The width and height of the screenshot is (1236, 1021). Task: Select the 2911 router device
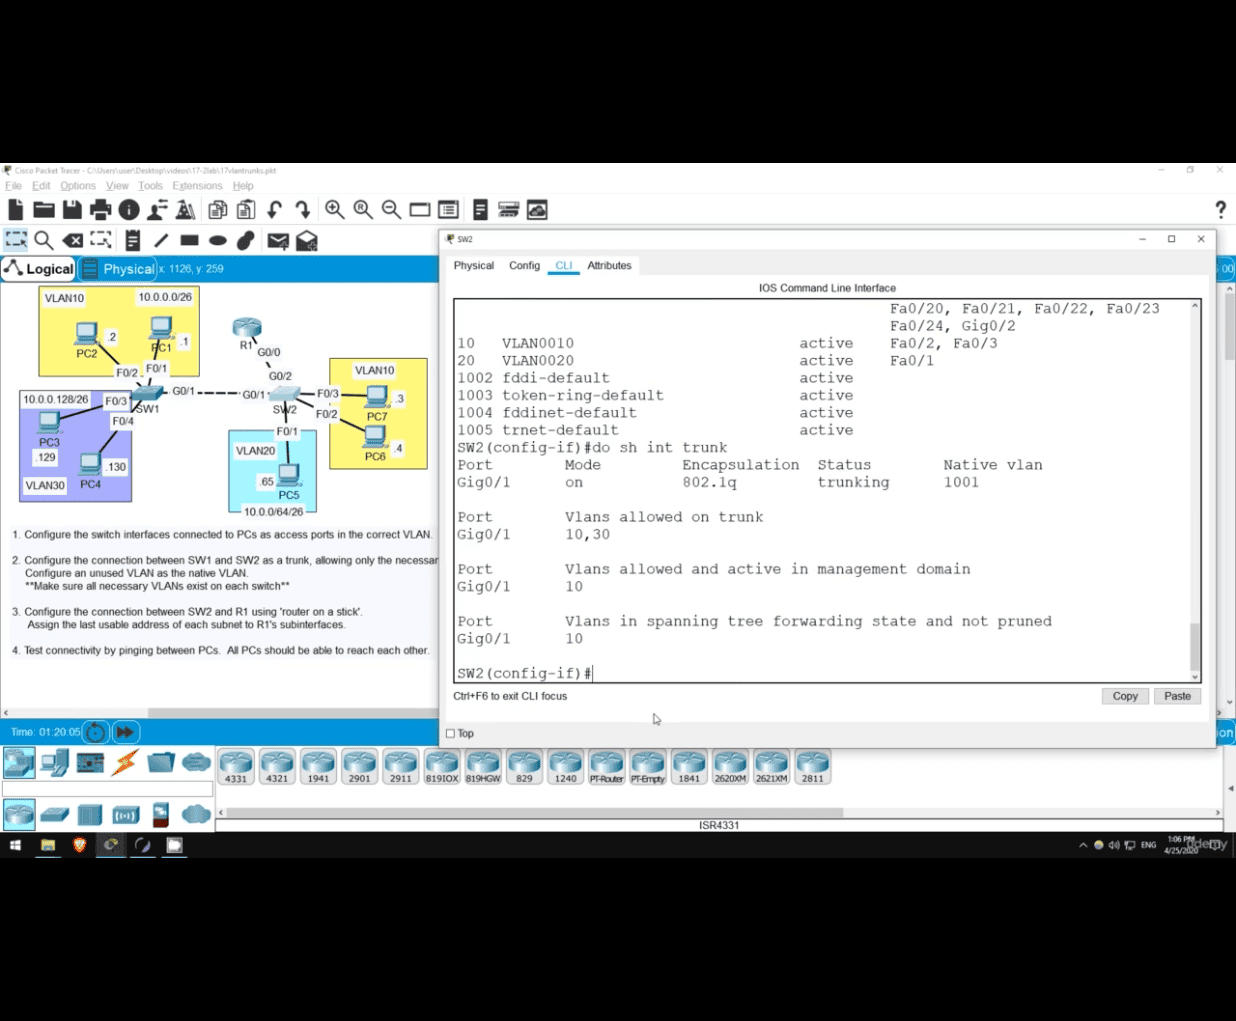[x=400, y=767]
